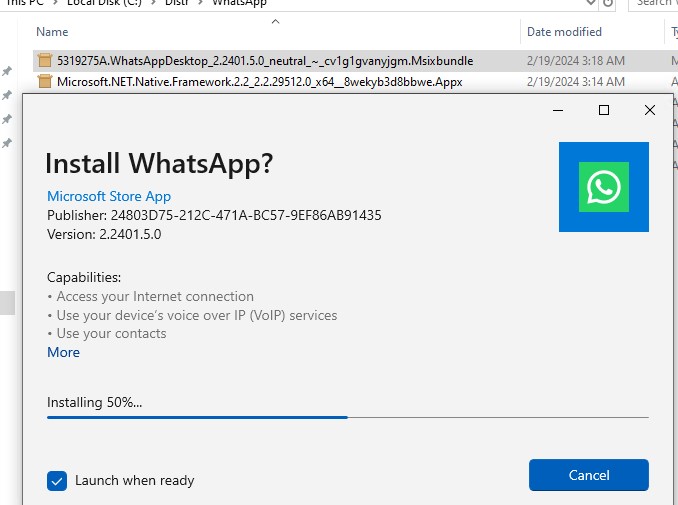Click the Local Disk (C:) breadcrumb
Screen dimensions: 678x505
[104, 3]
